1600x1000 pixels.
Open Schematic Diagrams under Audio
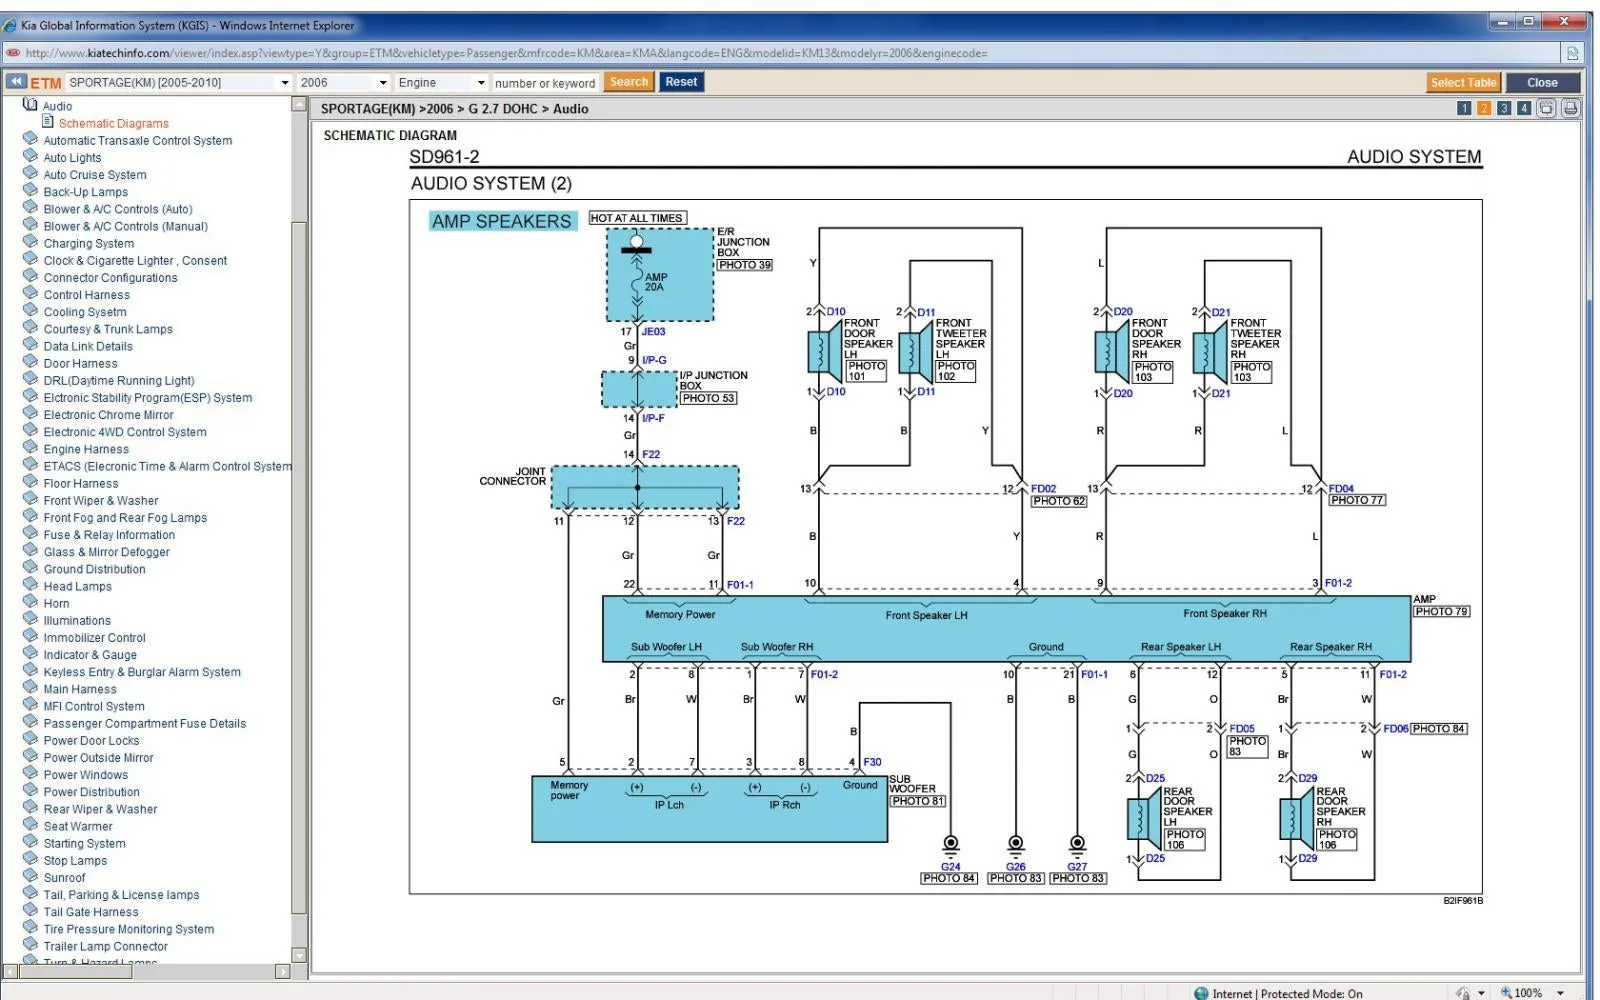tap(113, 123)
